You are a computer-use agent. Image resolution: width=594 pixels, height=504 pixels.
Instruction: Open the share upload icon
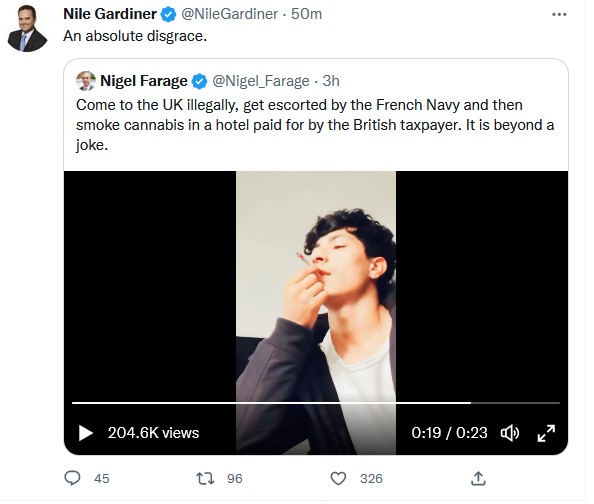coord(478,478)
